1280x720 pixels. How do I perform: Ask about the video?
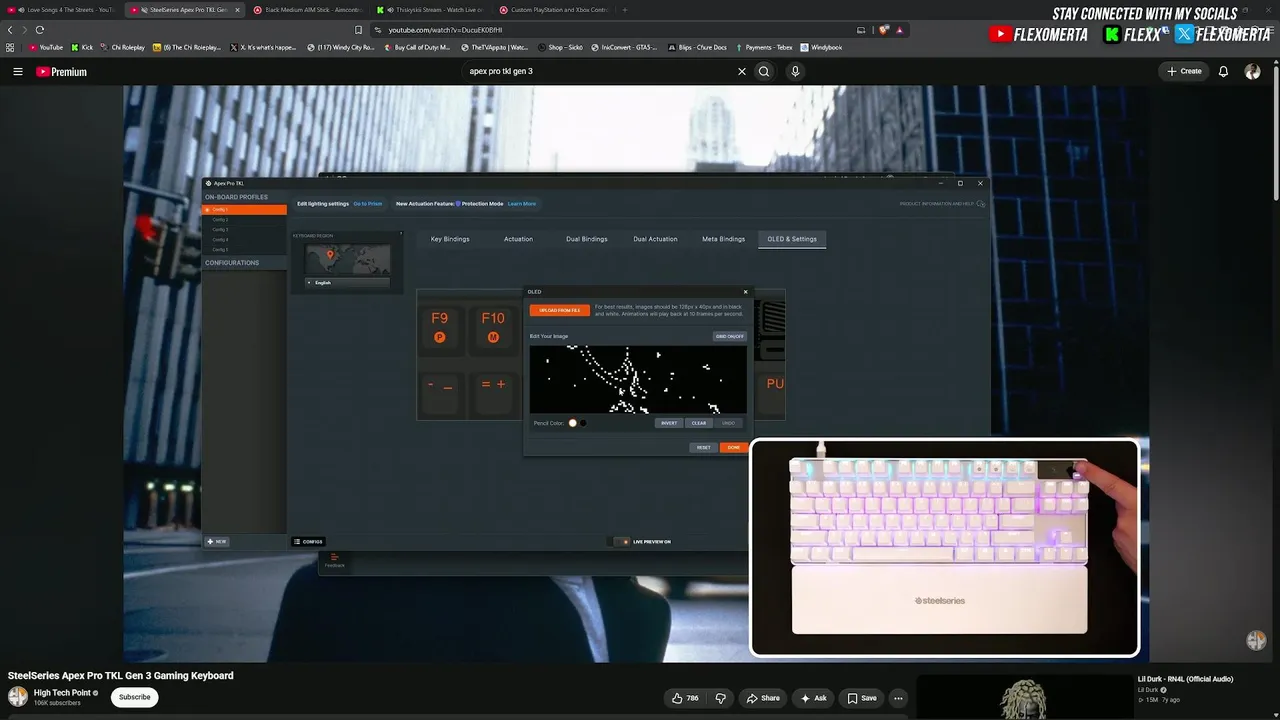[814, 698]
